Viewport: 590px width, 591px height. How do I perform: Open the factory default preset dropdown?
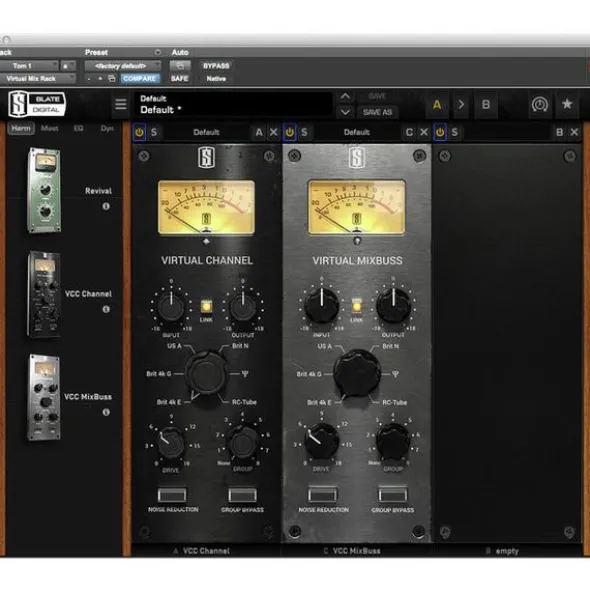tap(123, 66)
